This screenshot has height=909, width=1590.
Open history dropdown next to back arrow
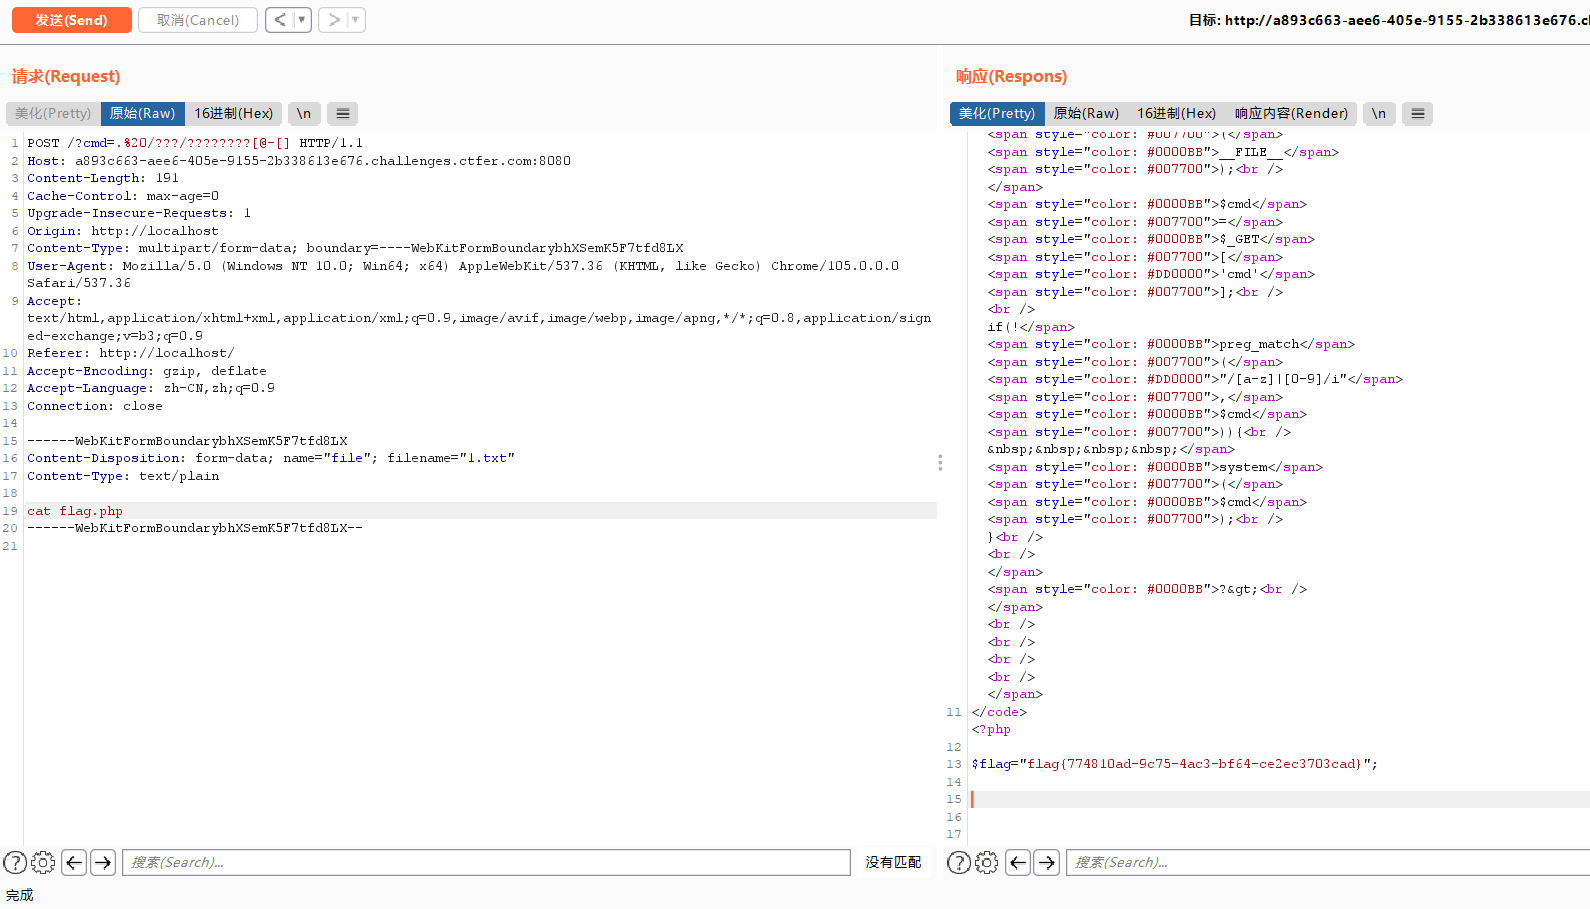[x=302, y=20]
